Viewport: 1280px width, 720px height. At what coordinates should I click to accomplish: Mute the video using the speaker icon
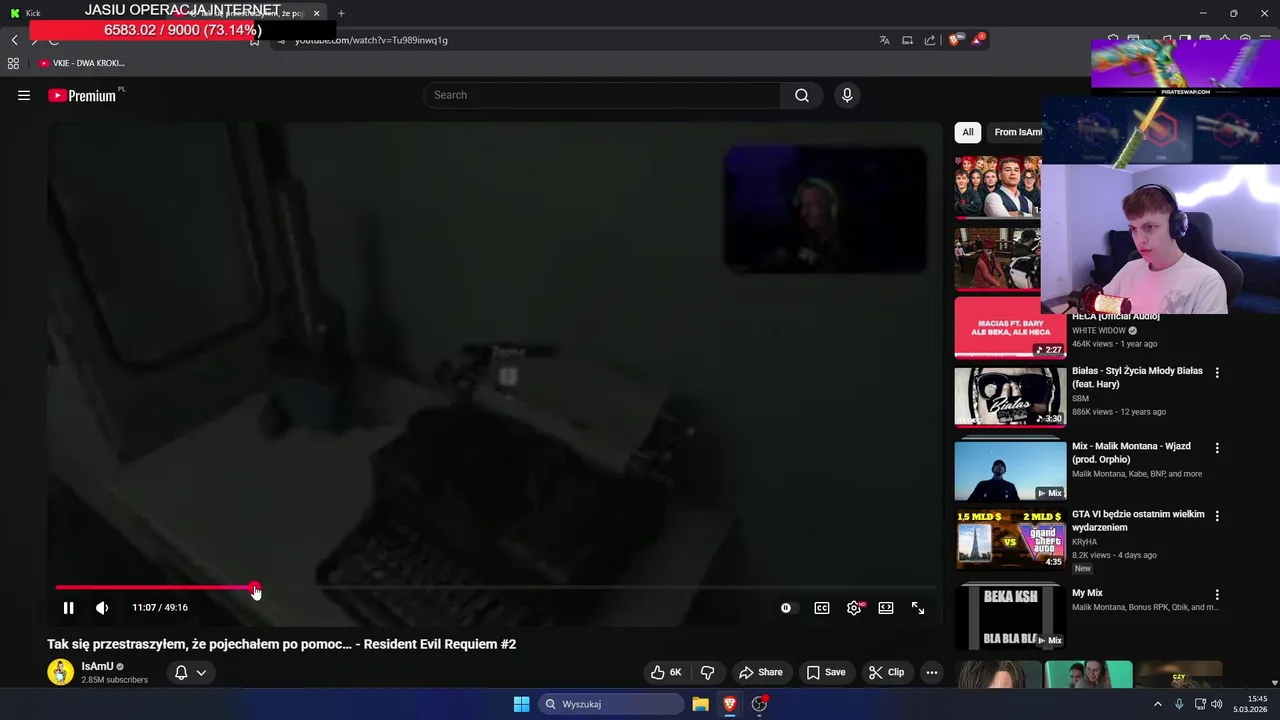point(102,608)
